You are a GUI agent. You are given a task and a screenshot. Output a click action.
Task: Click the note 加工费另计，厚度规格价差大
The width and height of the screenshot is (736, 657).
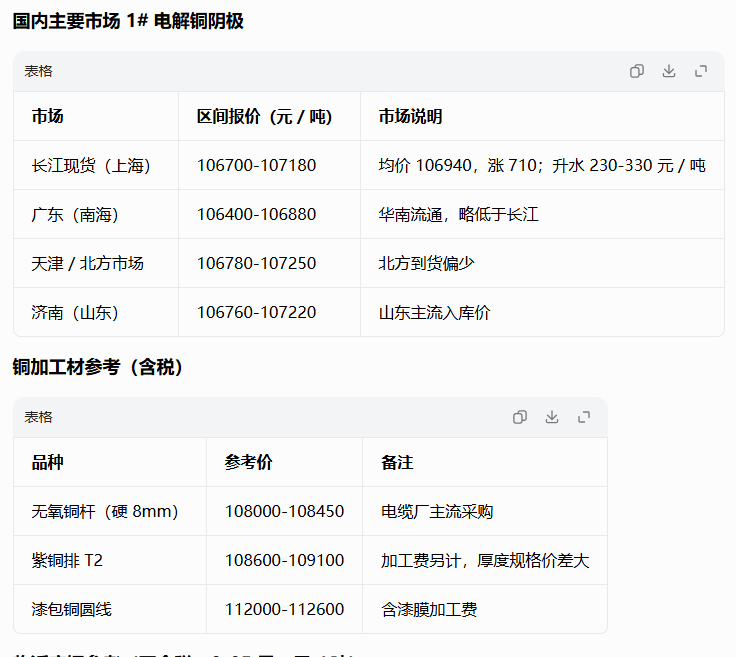(x=485, y=560)
